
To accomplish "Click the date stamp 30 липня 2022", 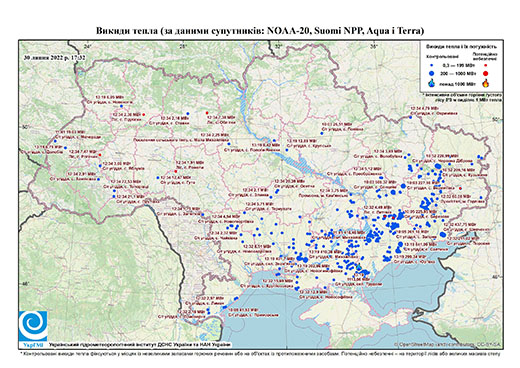I will point(55,57).
